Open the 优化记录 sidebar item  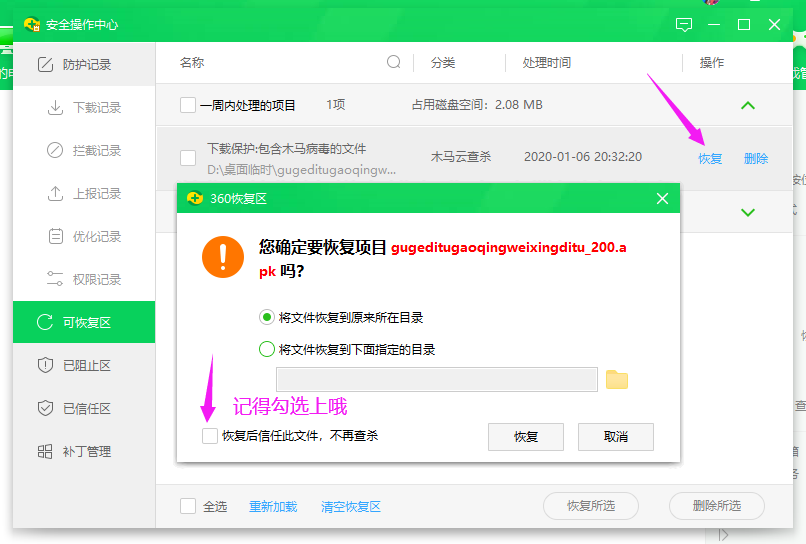84,237
